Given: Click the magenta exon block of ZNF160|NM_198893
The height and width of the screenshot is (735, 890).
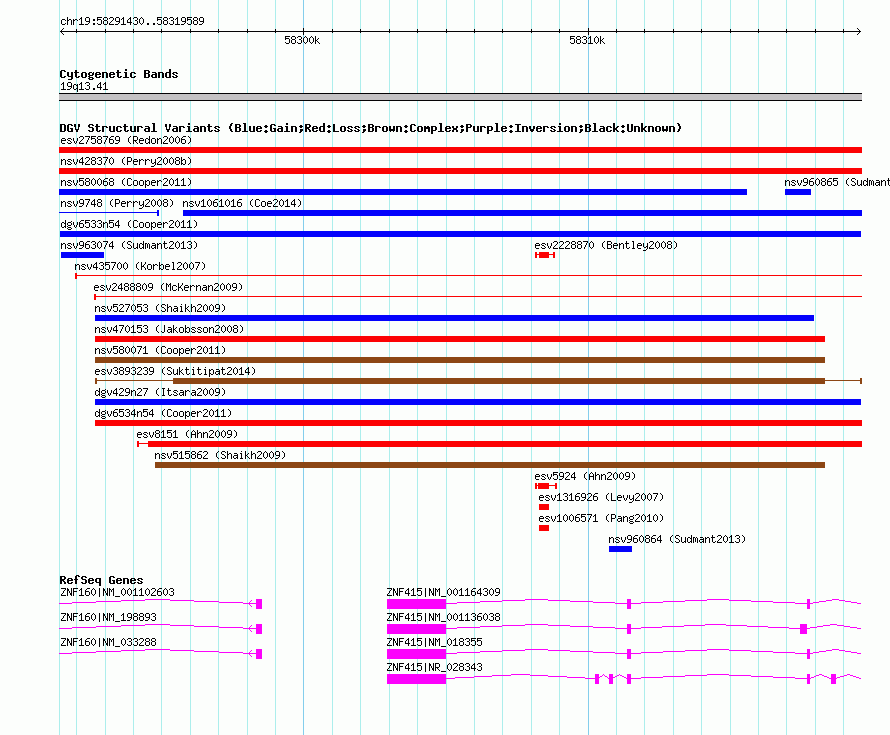Looking at the screenshot, I should [259, 629].
